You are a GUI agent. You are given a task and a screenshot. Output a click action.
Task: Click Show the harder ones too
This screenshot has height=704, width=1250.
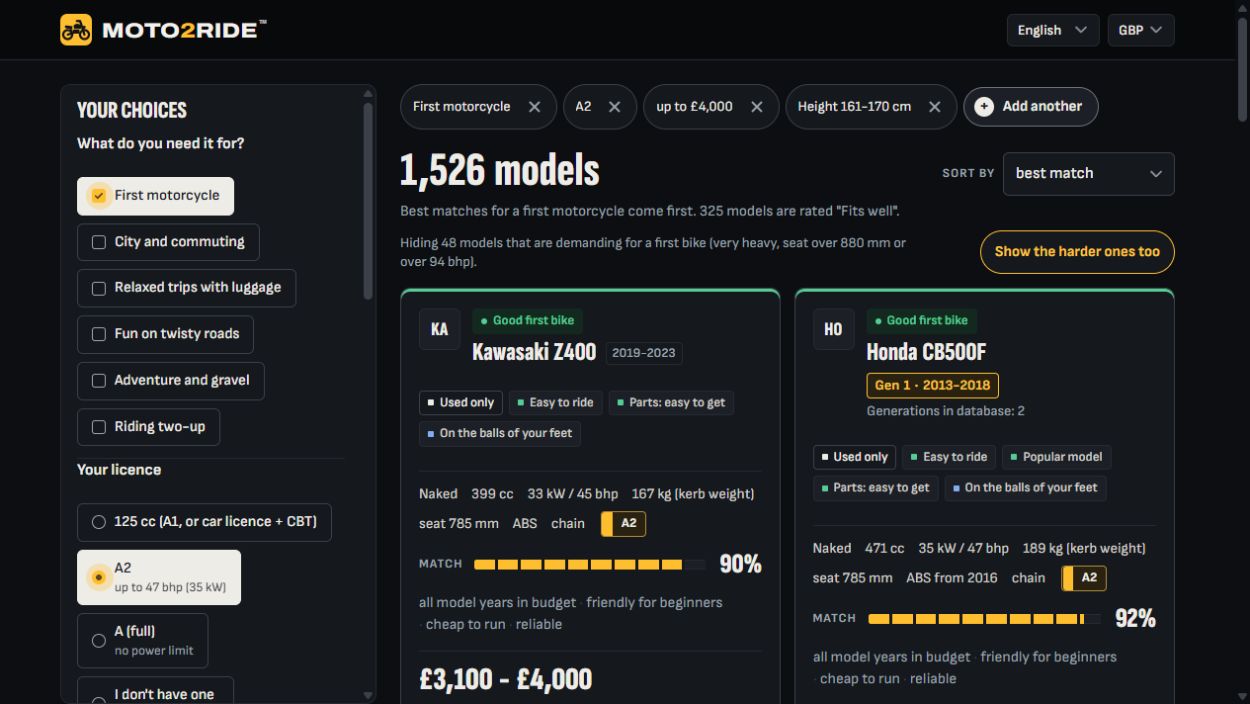(x=1077, y=252)
